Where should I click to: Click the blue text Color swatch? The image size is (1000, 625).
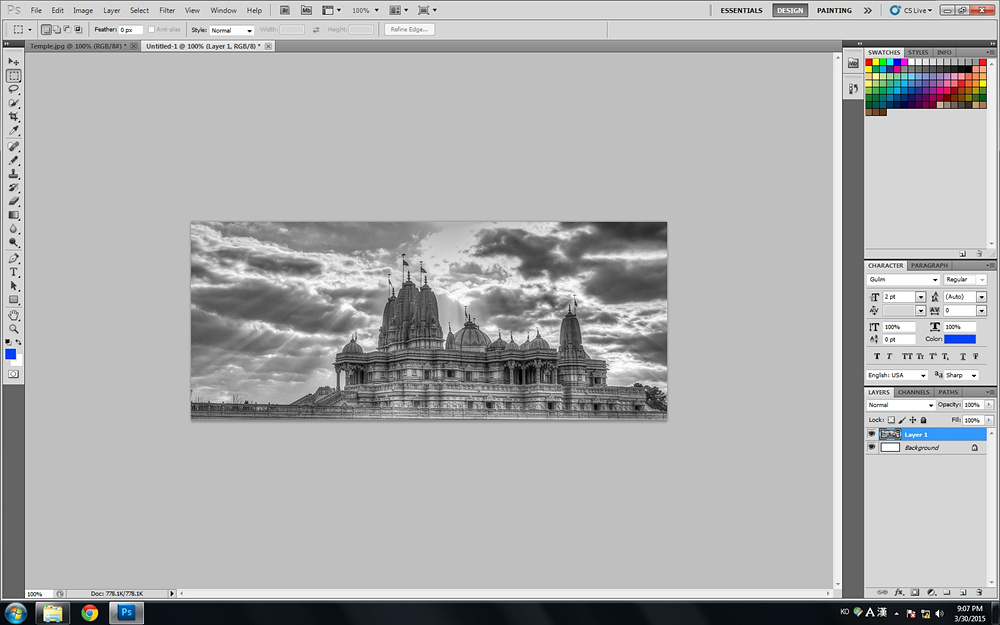960,340
